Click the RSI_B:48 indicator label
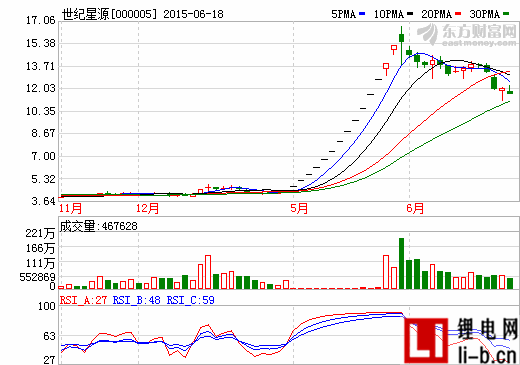Image resolution: width=520 pixels, height=365 pixels. click(x=137, y=300)
